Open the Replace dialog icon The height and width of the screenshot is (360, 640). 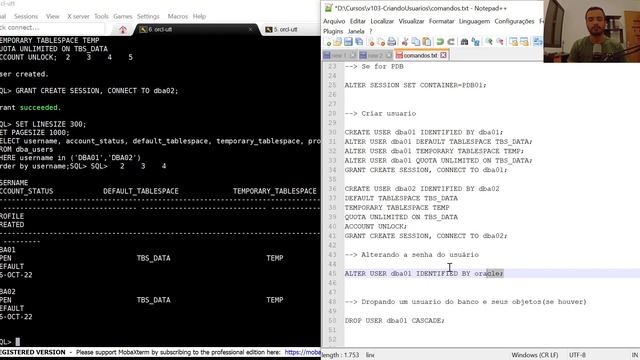click(476, 42)
